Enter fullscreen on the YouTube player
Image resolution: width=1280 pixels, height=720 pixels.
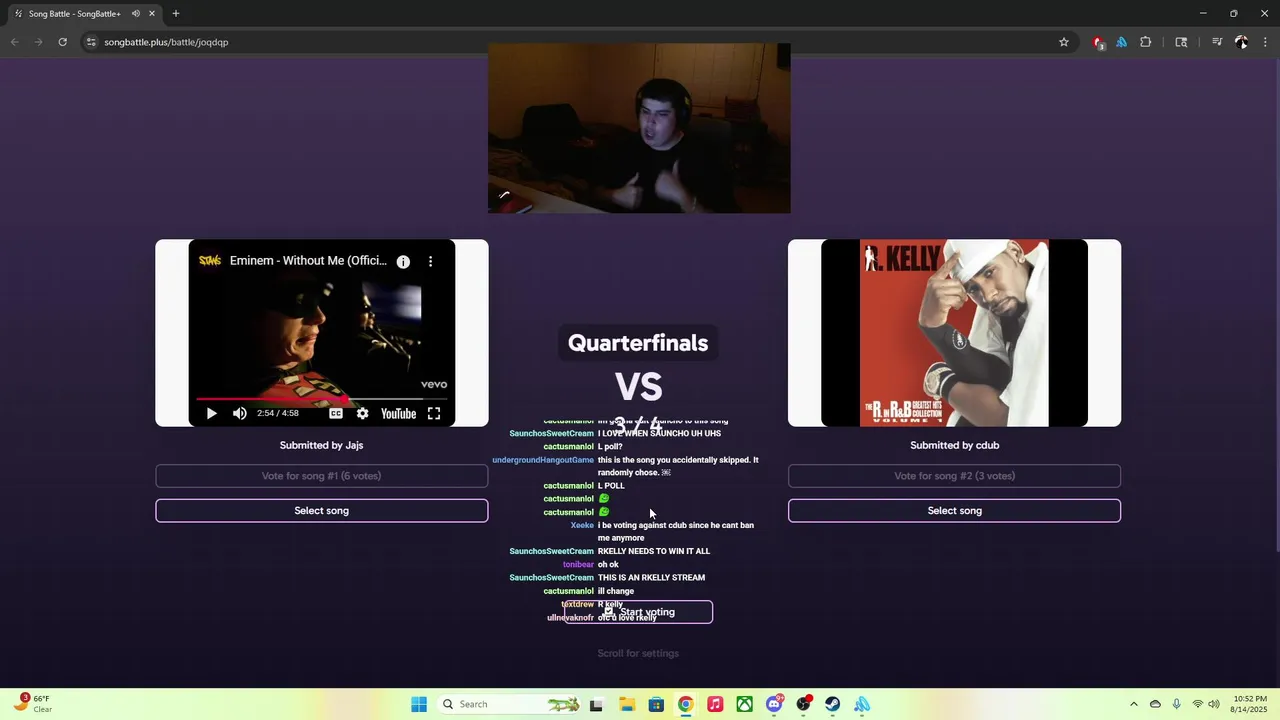click(434, 413)
